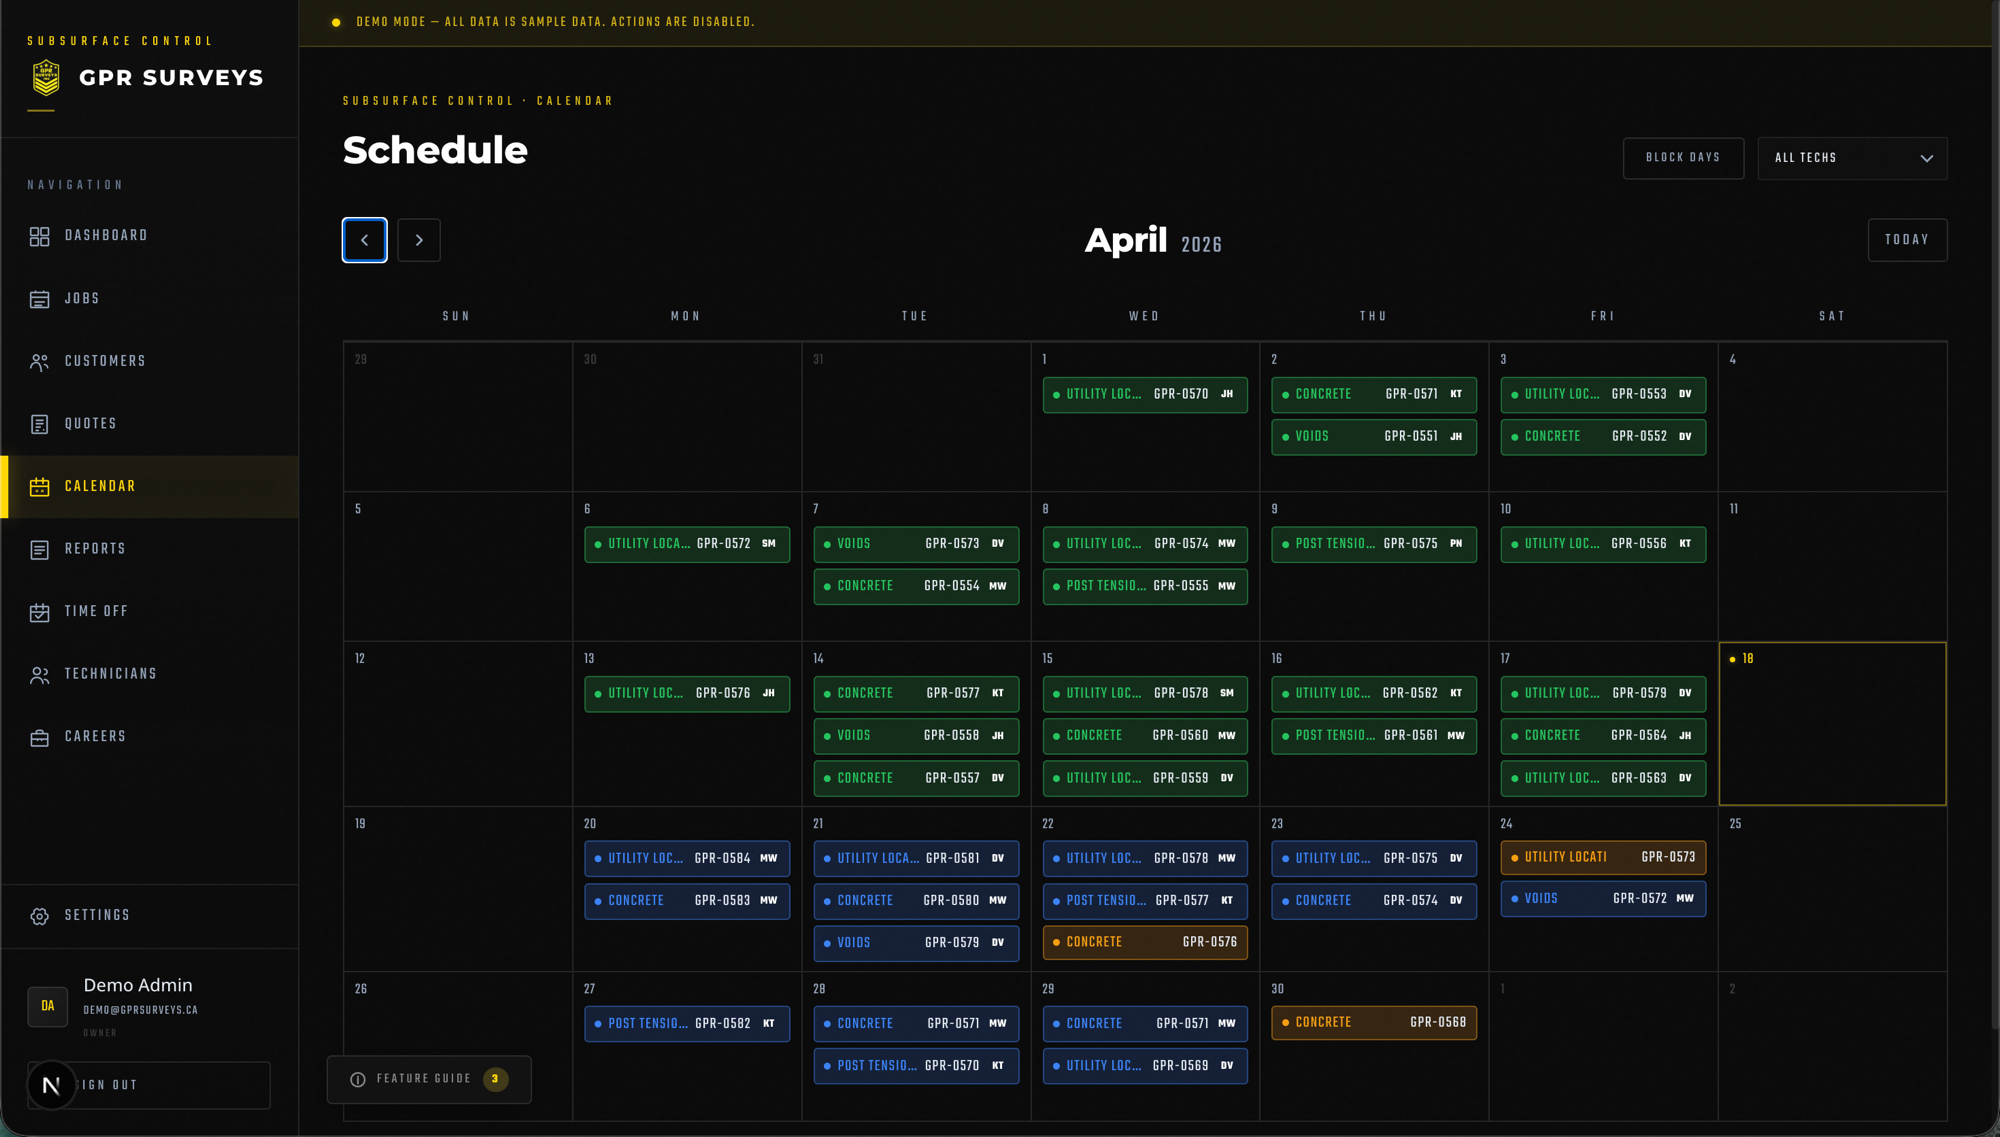Open Time Off navigation item
The image size is (2000, 1137).
point(150,612)
